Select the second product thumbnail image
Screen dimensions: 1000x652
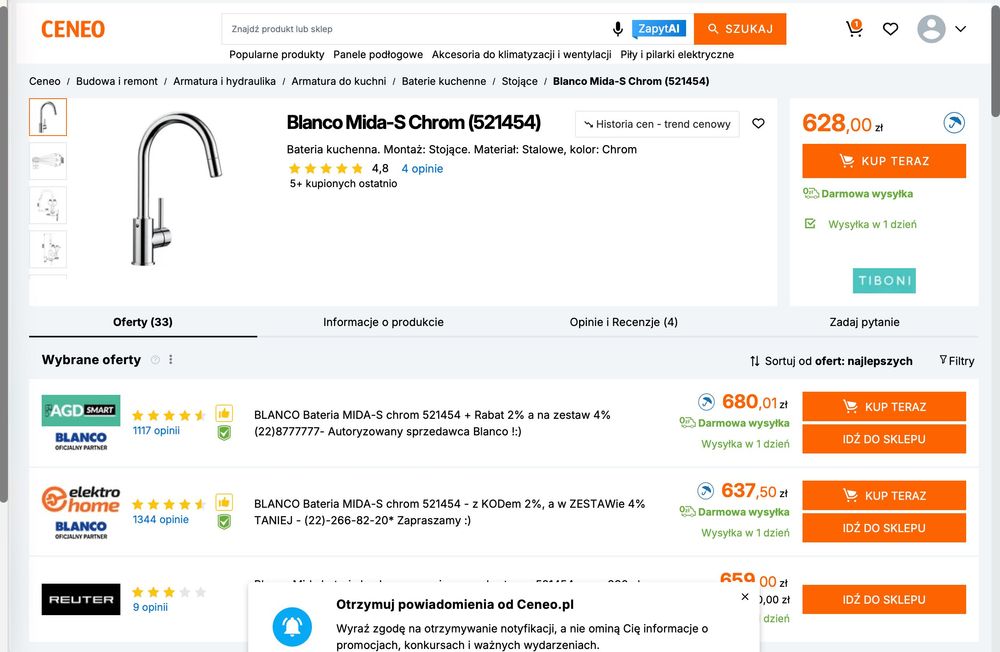(x=48, y=161)
